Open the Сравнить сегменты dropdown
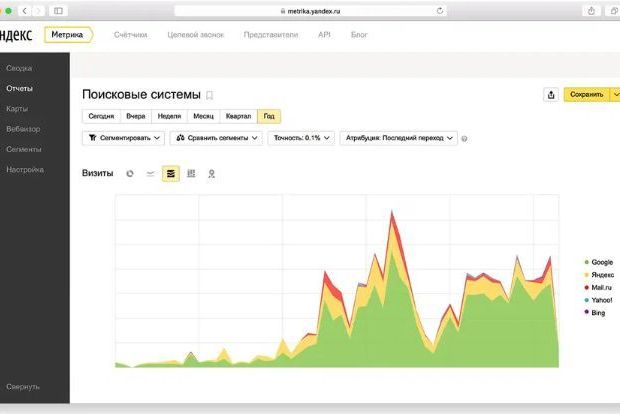This screenshot has width=620, height=414. (216, 138)
